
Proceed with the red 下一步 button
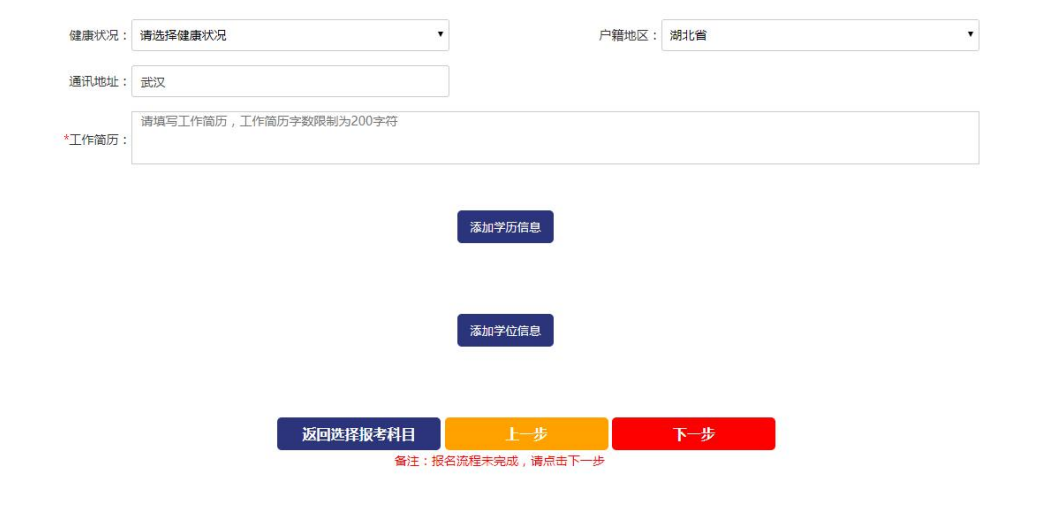[693, 434]
